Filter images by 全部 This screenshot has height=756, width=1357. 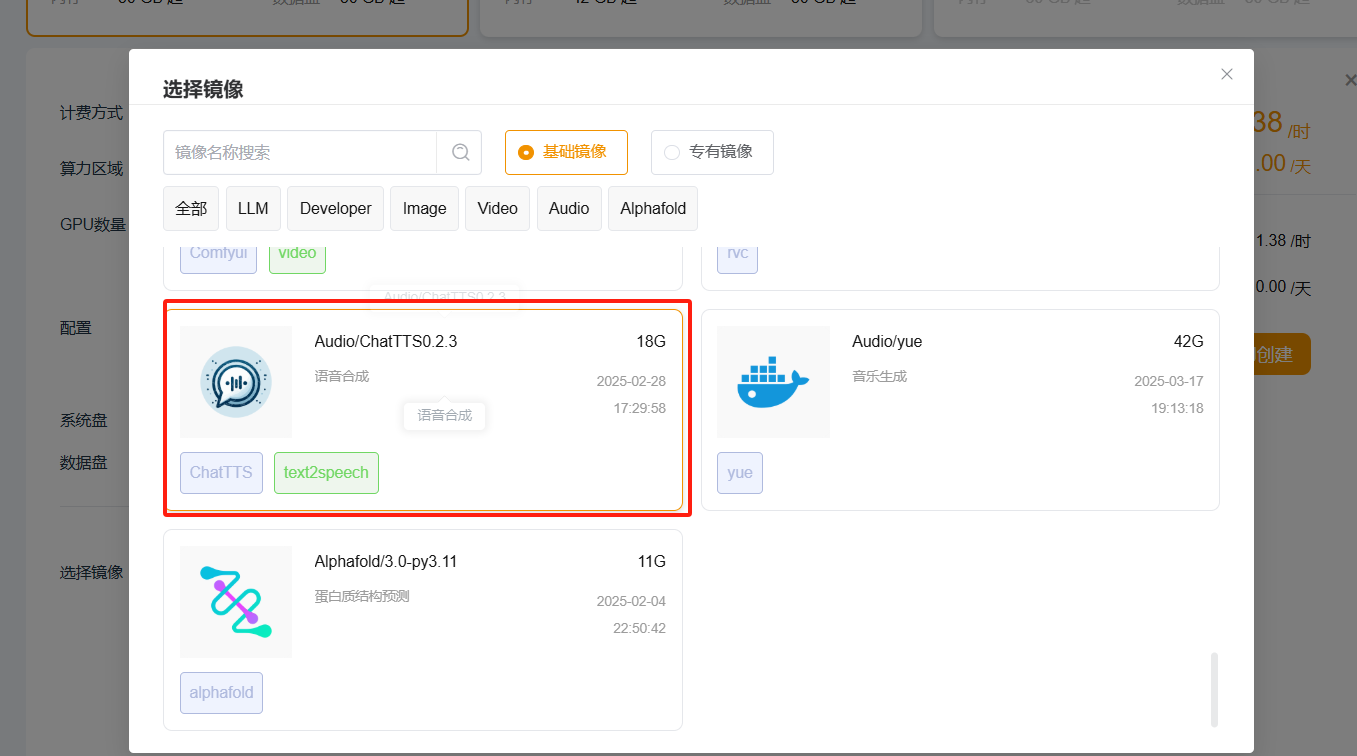191,209
